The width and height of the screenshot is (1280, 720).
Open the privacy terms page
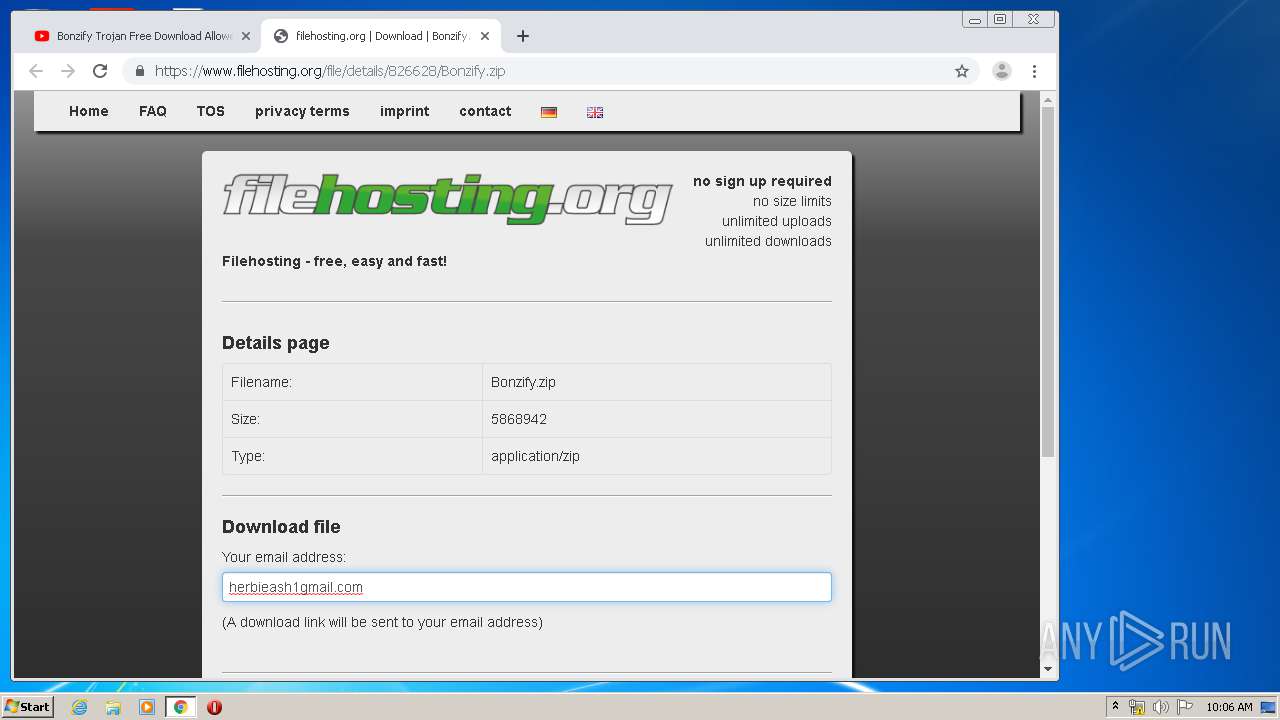coord(302,111)
